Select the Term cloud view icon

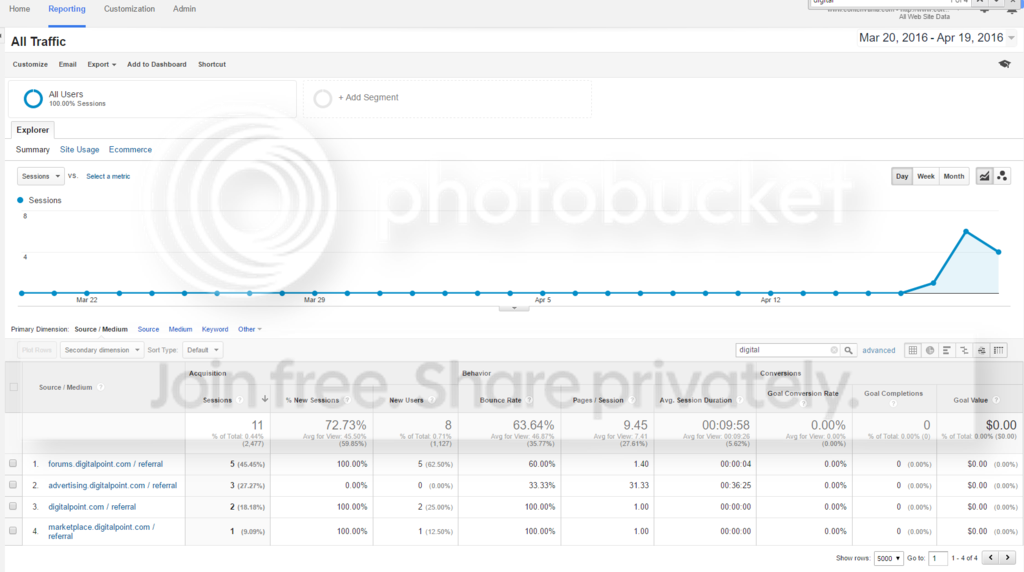982,351
